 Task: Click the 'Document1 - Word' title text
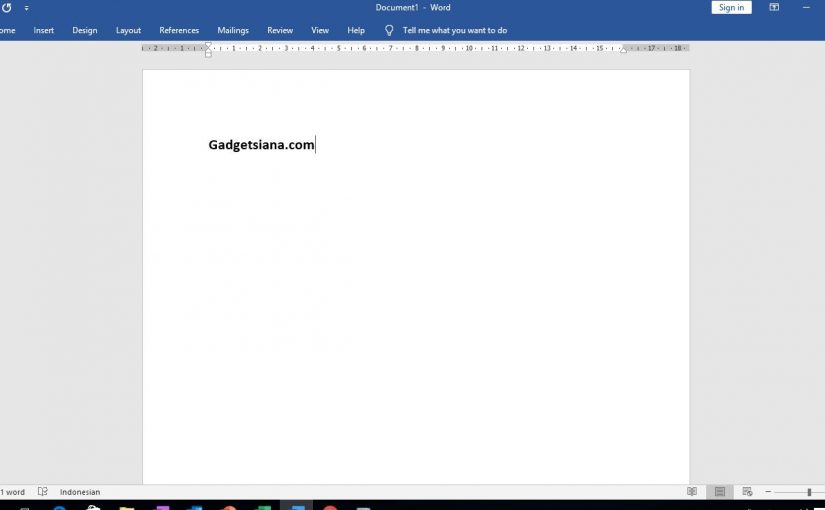413,7
